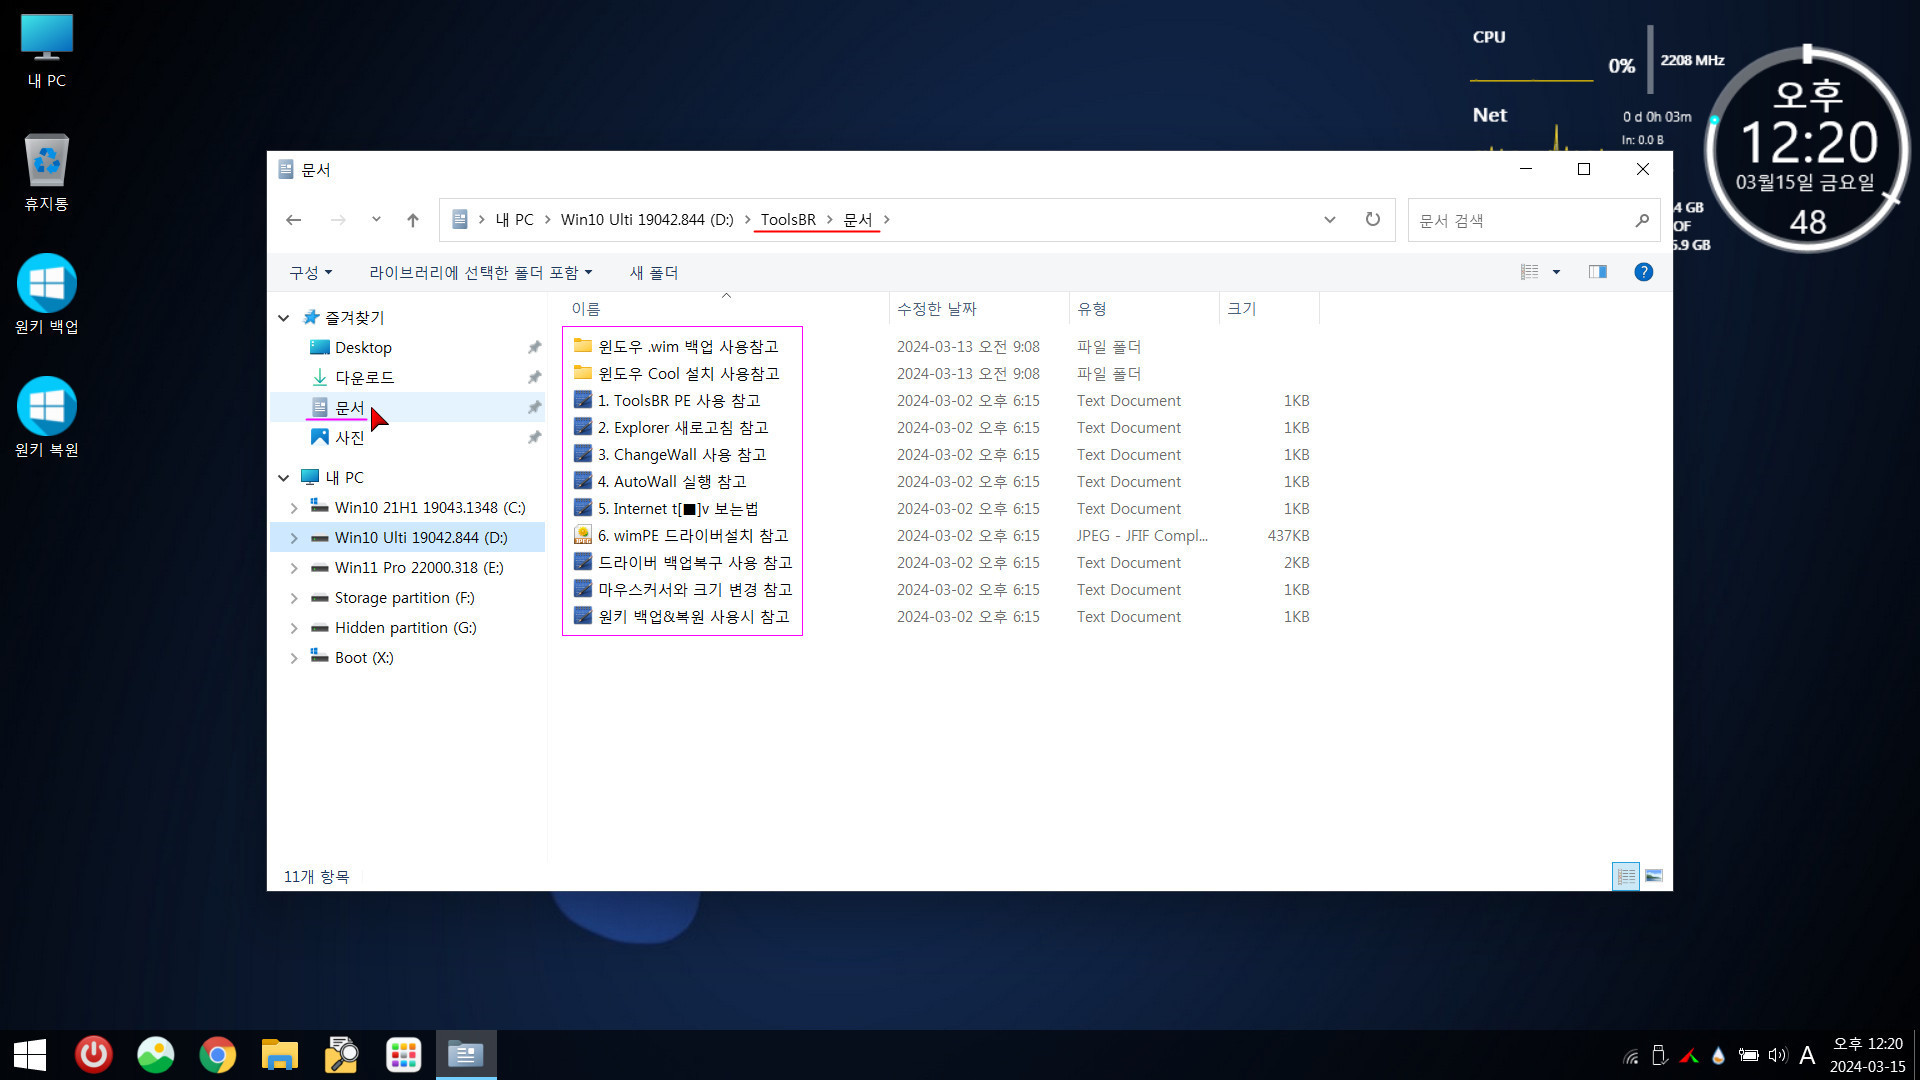Sort by the 크기 column header

(x=1269, y=309)
